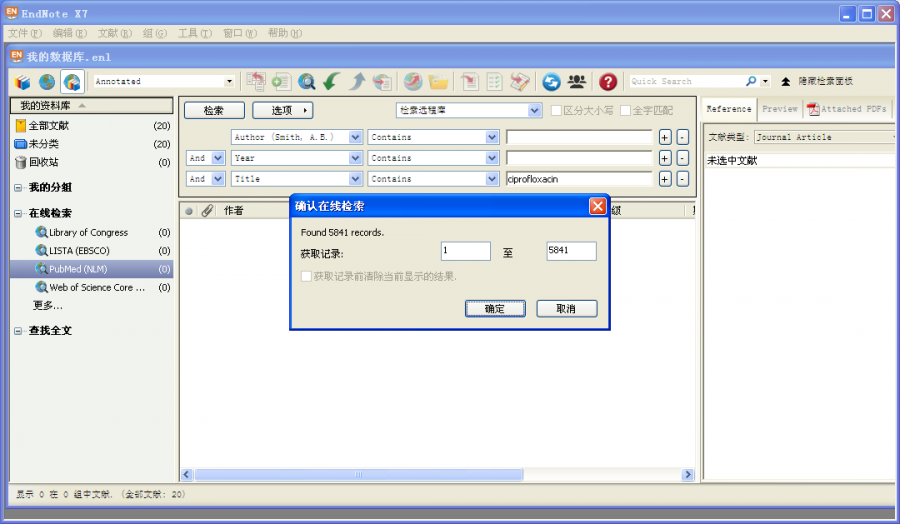Image resolution: width=900 pixels, height=524 pixels.
Task: Click the Share Library people icon
Action: point(576,81)
